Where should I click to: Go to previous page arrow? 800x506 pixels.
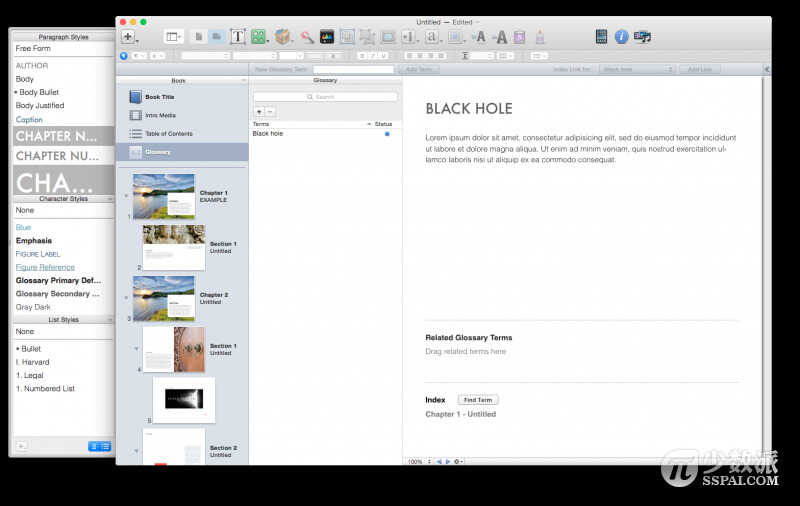(x=439, y=461)
